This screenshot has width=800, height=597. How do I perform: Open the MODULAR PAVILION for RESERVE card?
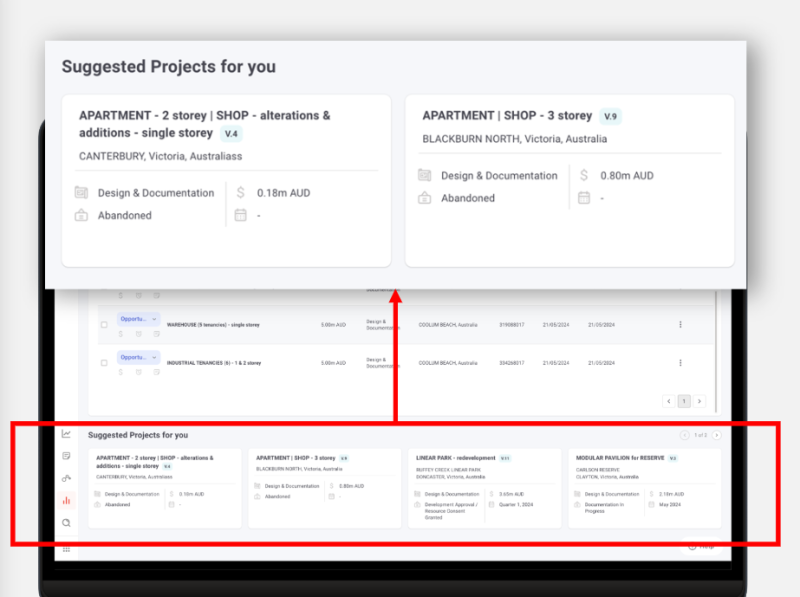coord(644,487)
